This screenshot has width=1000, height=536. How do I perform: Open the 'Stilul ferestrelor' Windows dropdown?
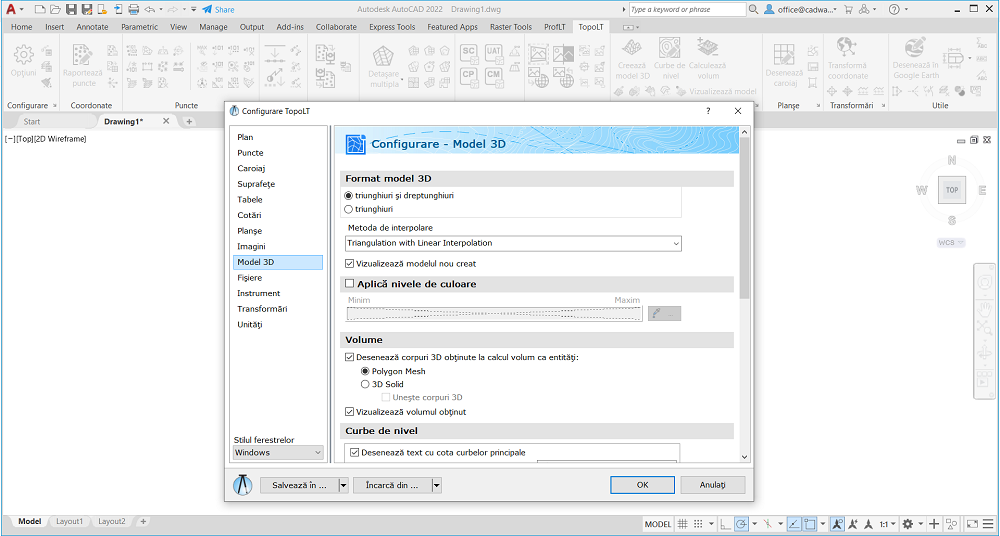[x=279, y=452]
